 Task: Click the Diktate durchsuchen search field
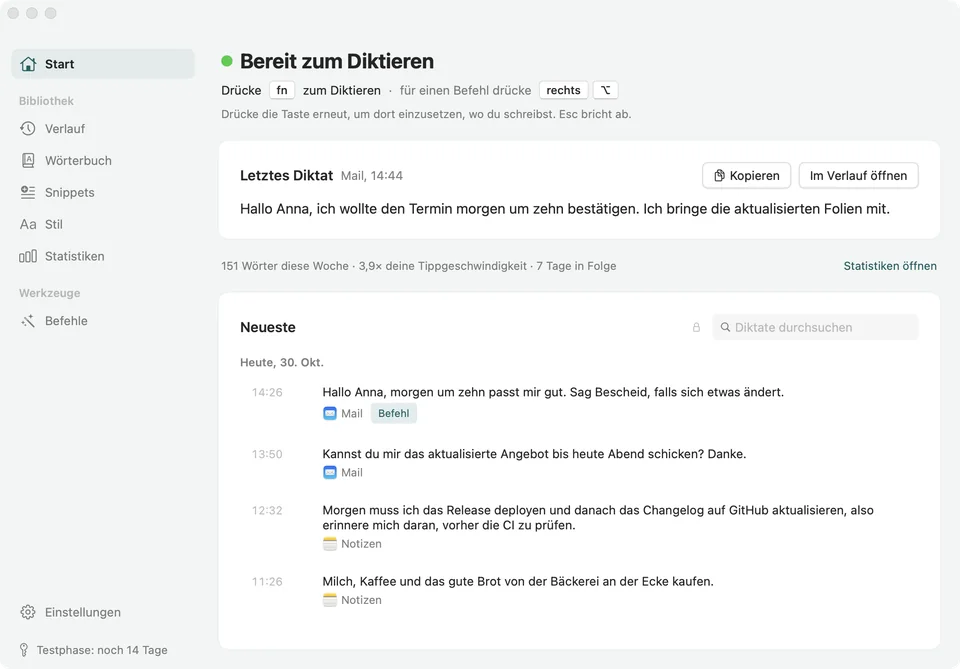[x=816, y=327]
